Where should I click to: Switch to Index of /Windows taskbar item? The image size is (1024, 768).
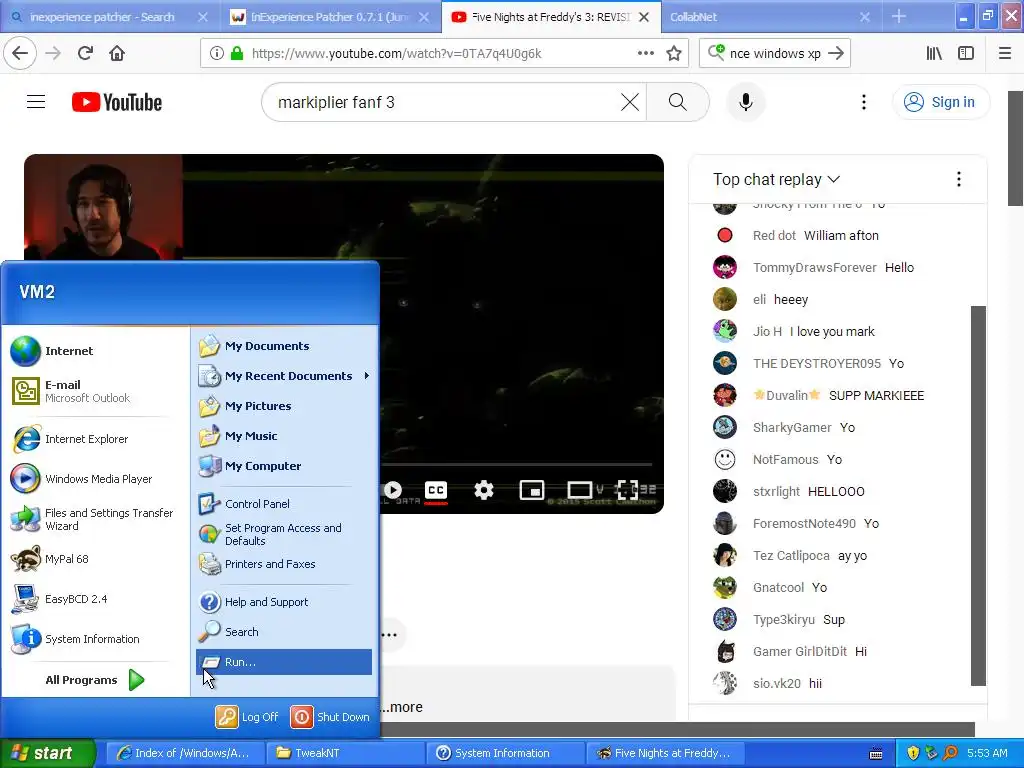pyautogui.click(x=185, y=753)
